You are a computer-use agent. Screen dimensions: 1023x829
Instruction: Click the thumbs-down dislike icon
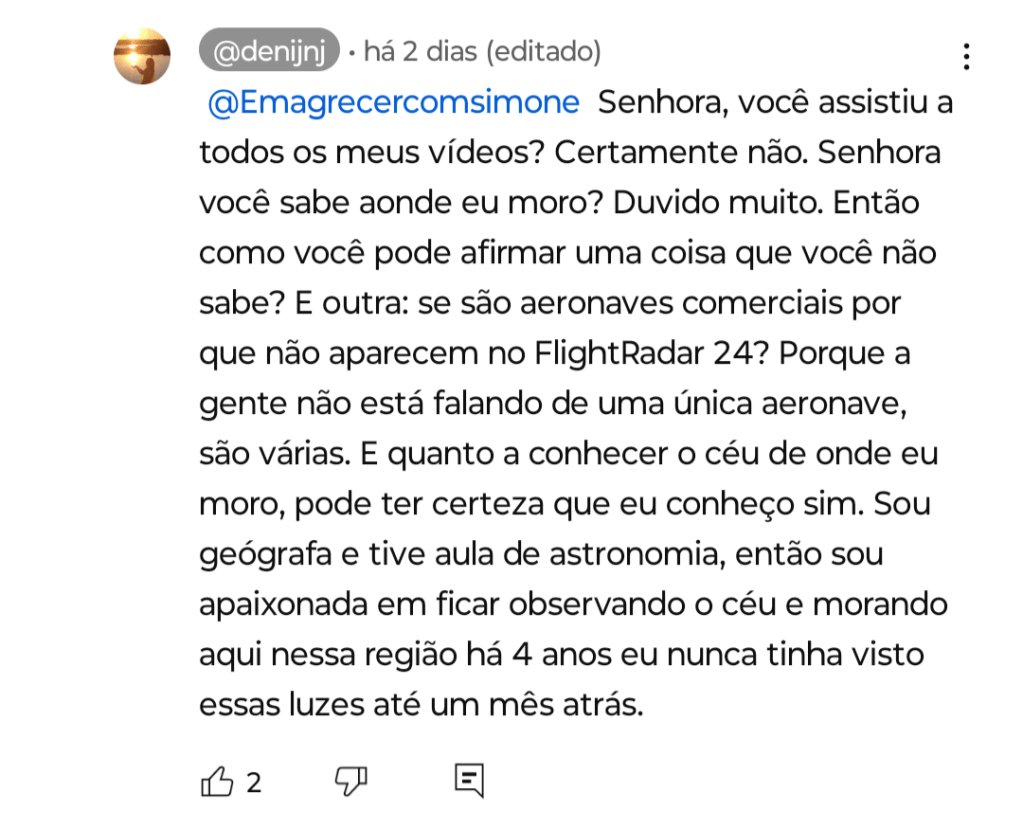tap(351, 781)
